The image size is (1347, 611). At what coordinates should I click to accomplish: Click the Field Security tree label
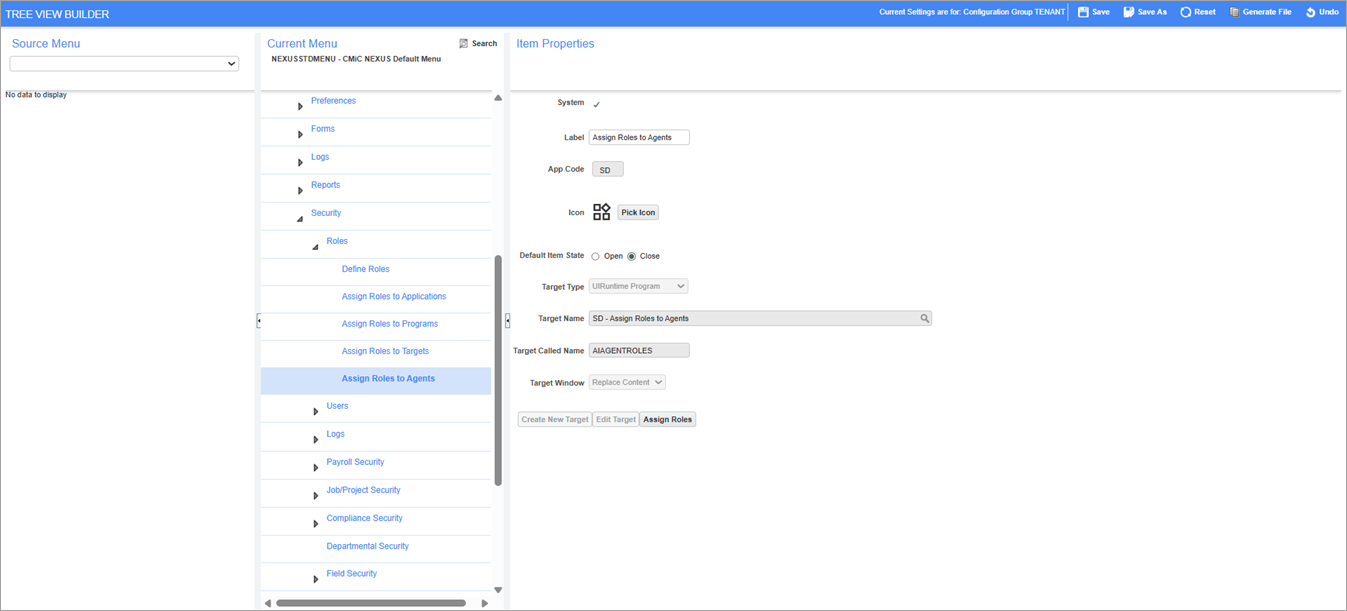point(352,574)
